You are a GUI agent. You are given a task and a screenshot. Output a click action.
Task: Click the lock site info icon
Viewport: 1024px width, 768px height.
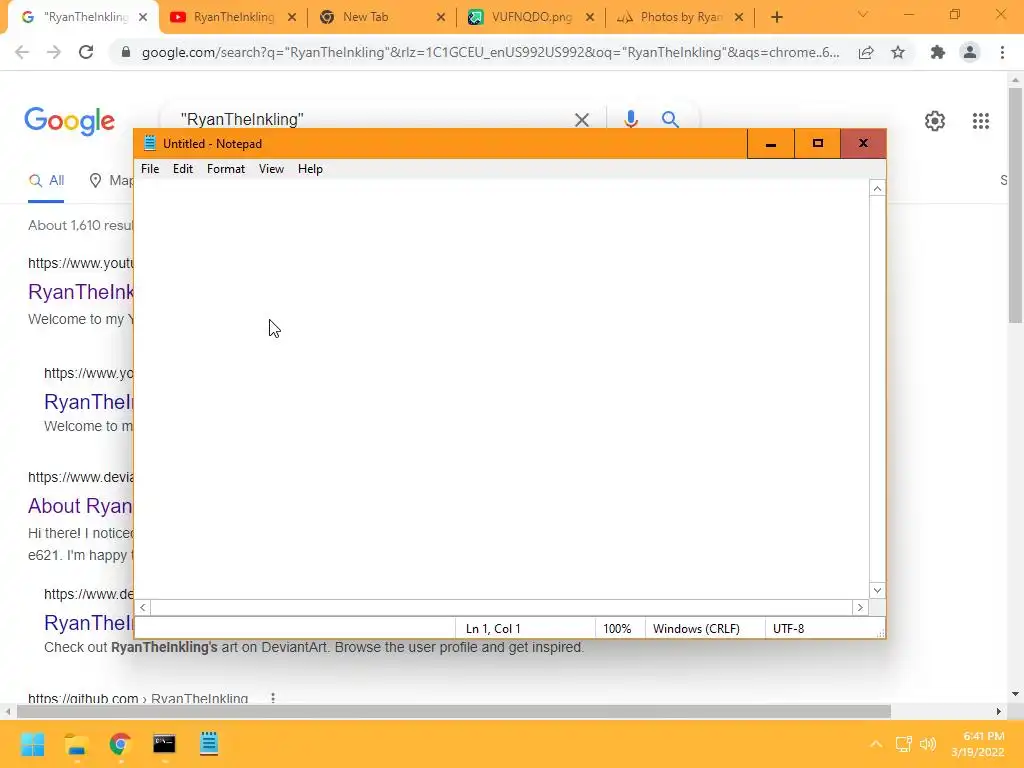[125, 52]
